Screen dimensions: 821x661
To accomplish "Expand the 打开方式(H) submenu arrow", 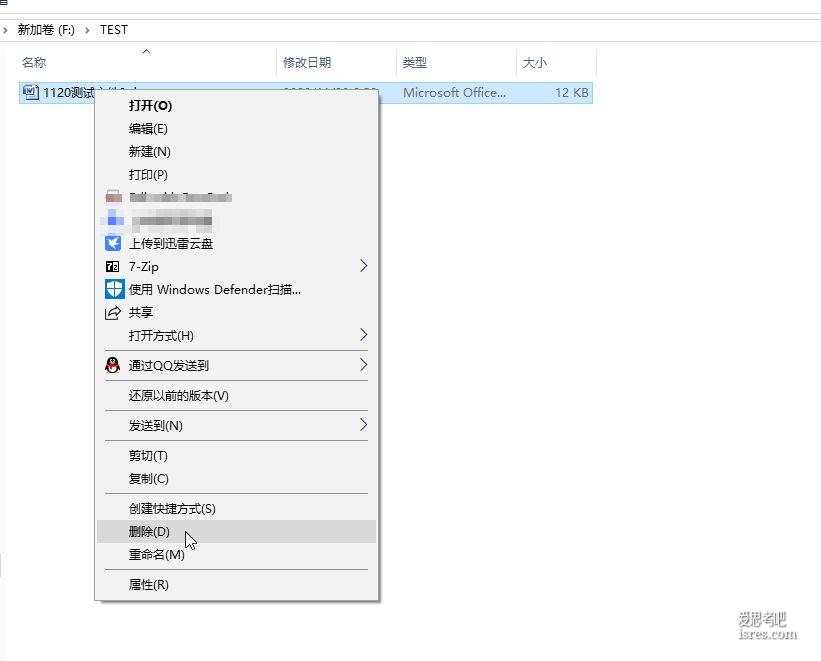I will pyautogui.click(x=364, y=335).
